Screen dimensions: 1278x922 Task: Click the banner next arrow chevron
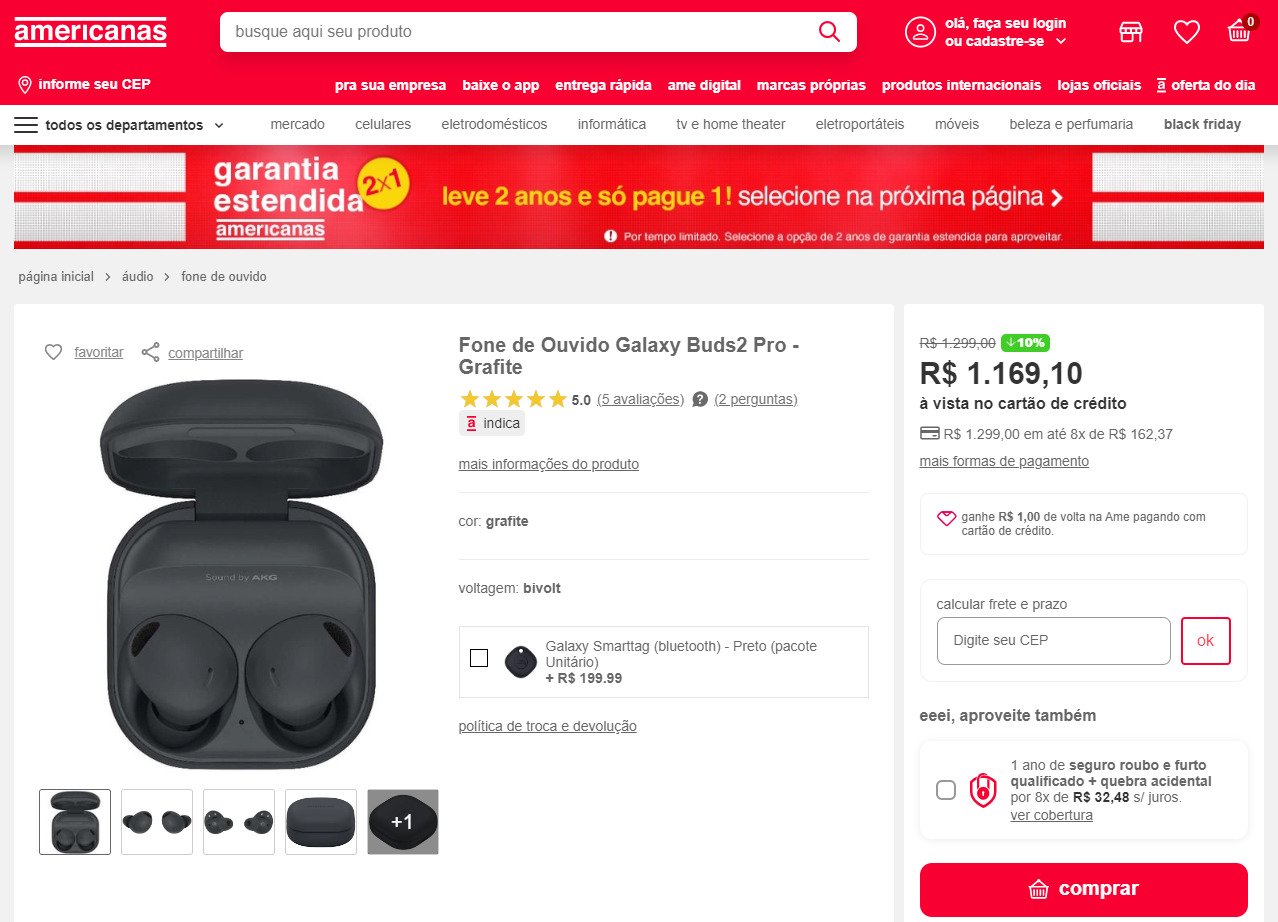1057,197
